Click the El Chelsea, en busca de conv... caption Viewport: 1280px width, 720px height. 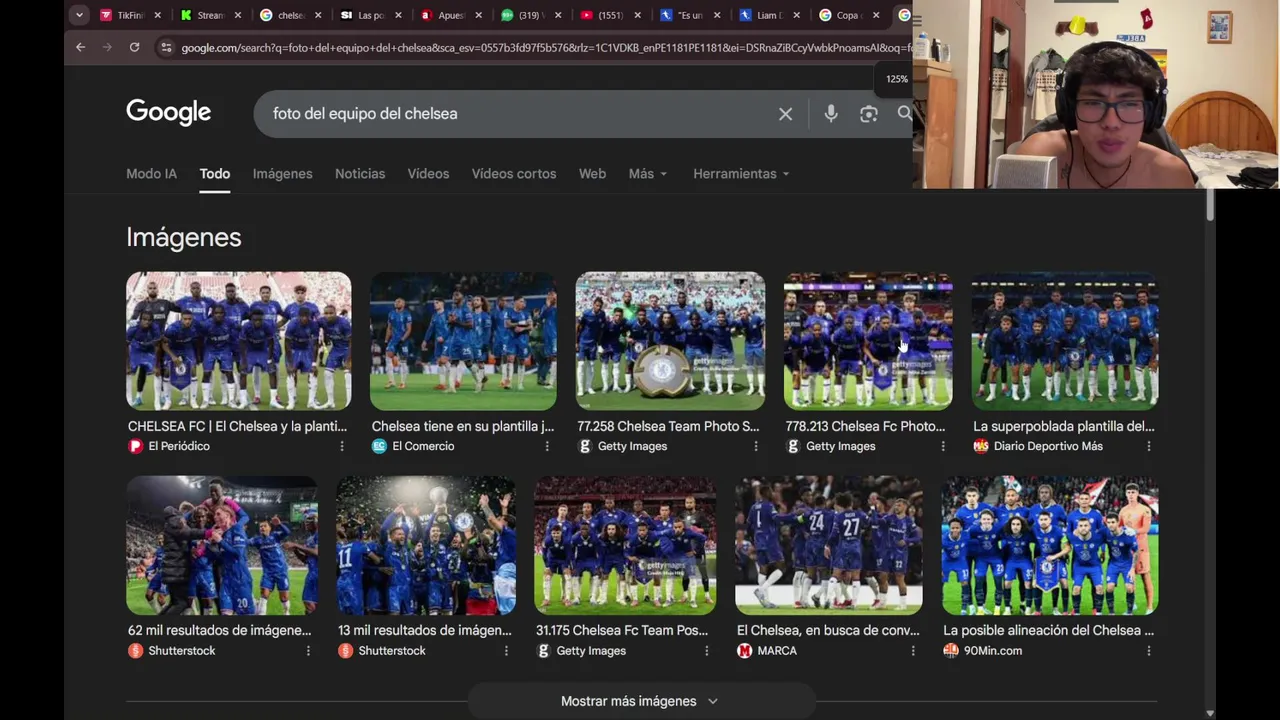pos(828,630)
